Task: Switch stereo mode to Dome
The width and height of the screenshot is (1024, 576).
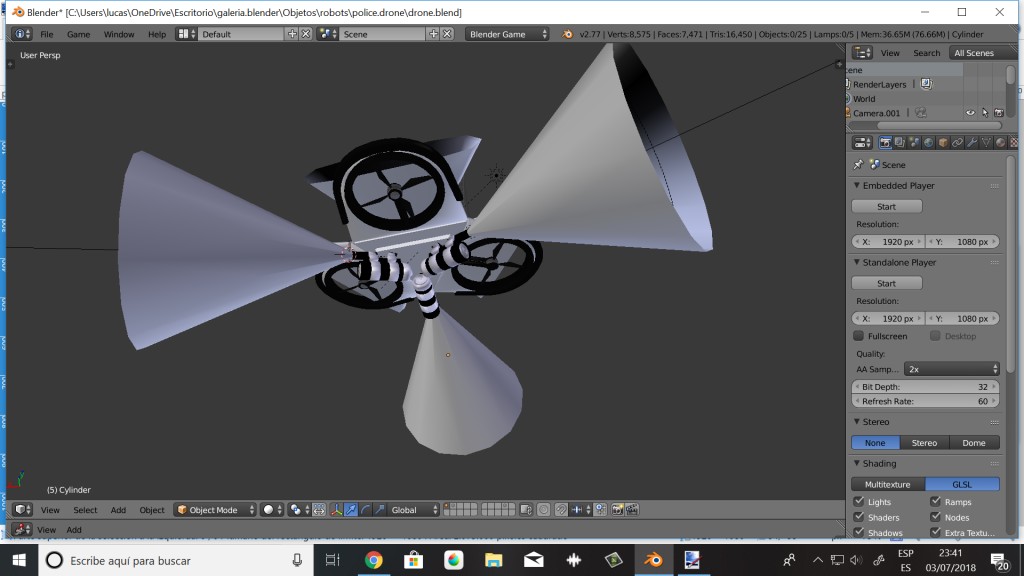Action: click(x=974, y=442)
